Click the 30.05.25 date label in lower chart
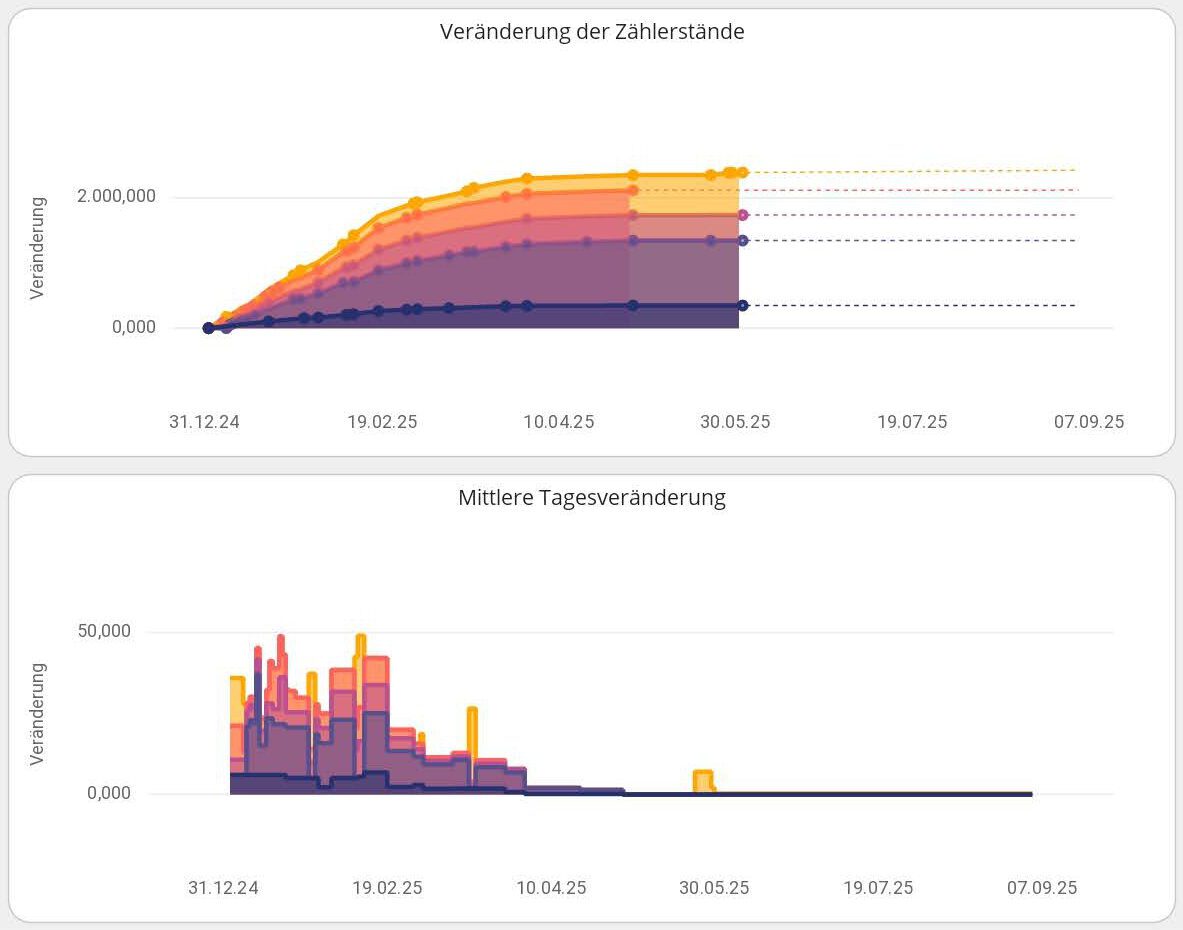 click(714, 888)
